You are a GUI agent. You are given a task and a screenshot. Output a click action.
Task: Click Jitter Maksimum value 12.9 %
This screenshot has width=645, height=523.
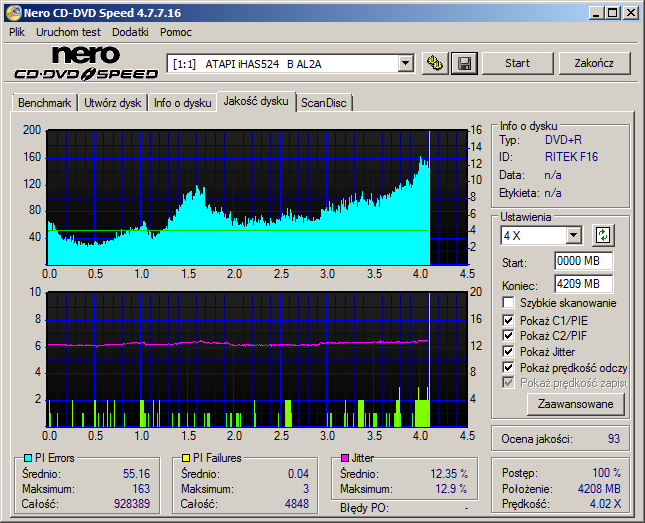pos(451,488)
